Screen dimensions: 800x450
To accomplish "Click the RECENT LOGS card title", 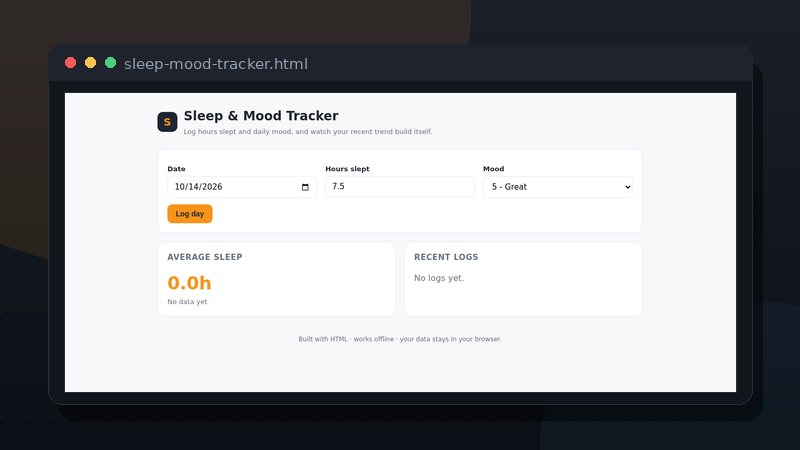I will point(446,257).
